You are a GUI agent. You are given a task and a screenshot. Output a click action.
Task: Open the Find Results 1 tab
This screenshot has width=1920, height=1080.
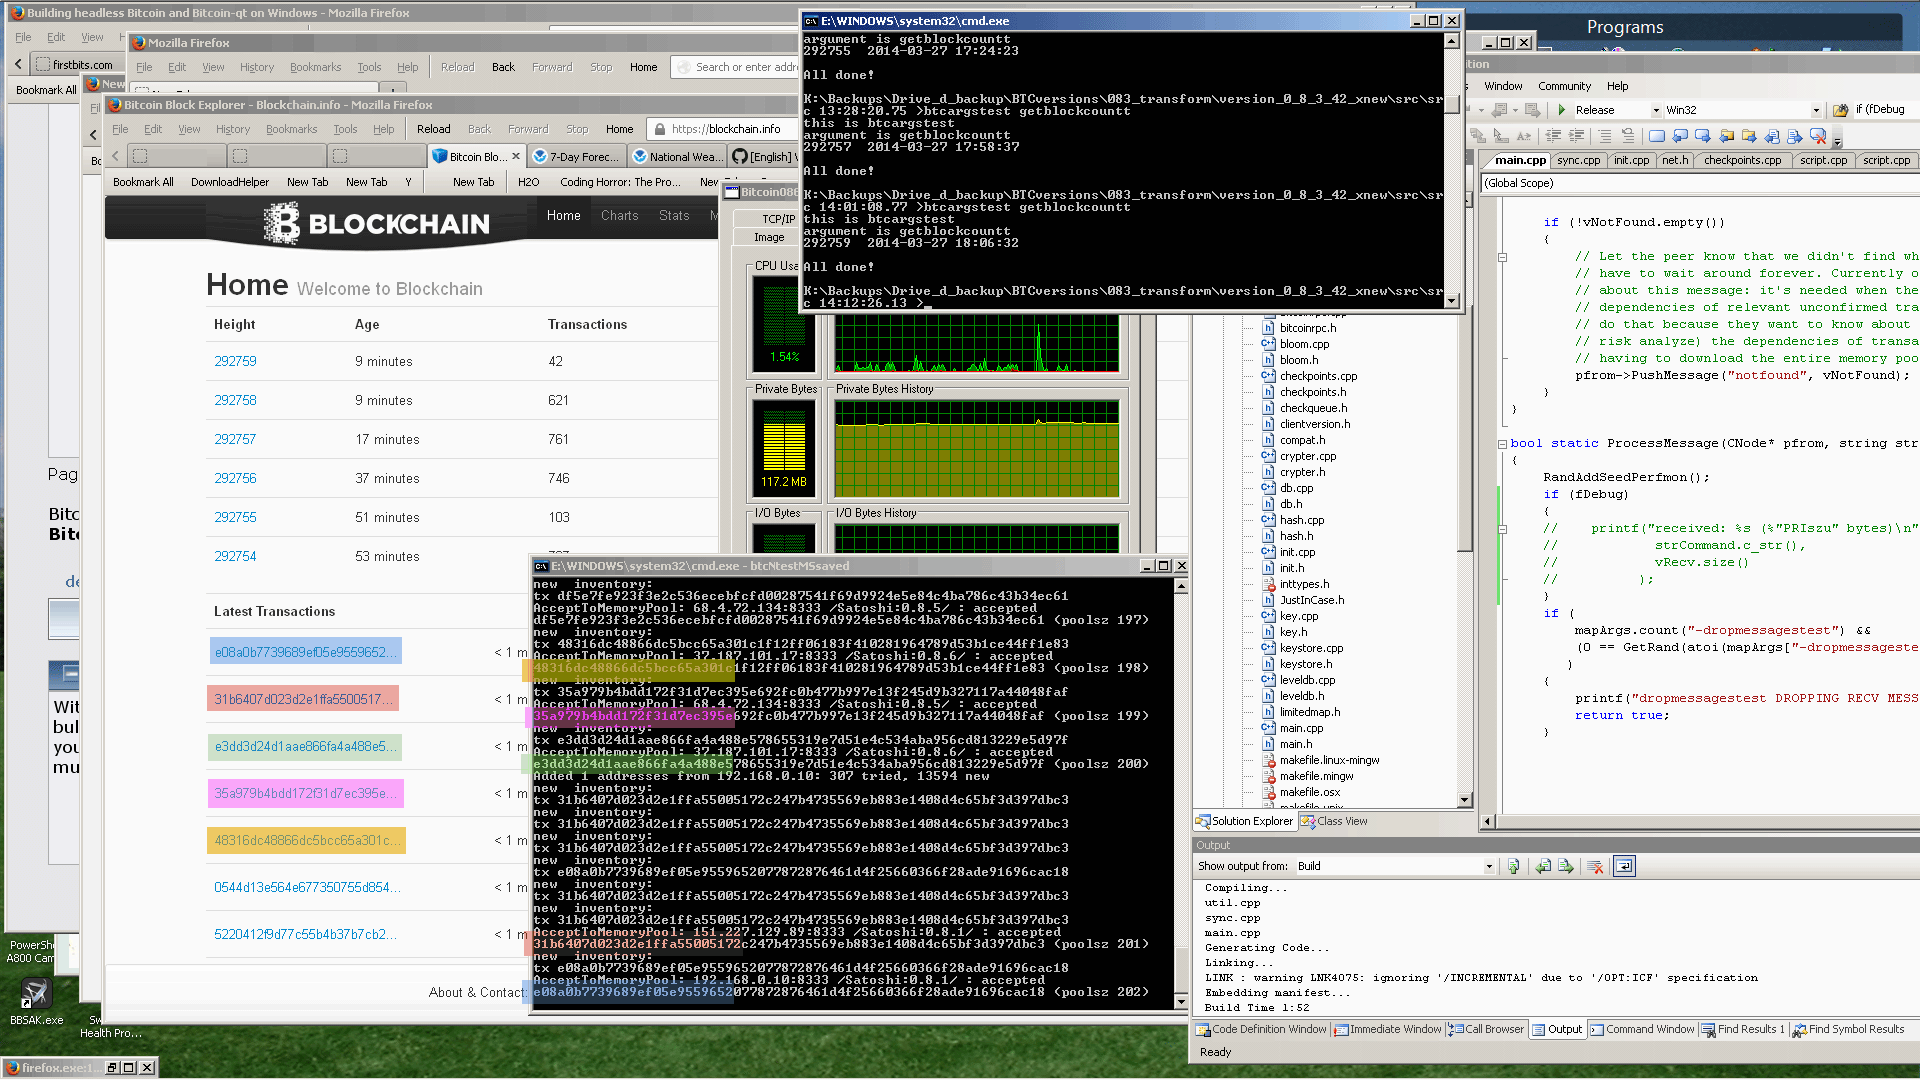[1743, 1029]
